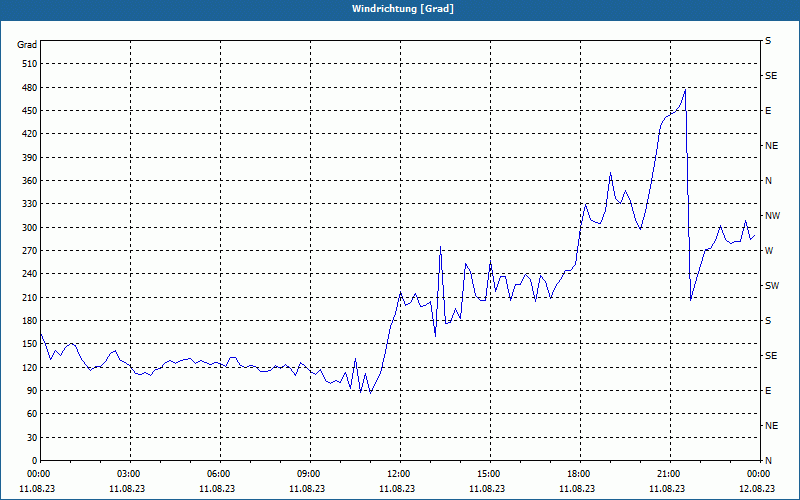Click the 300 y-axis tick label

point(30,227)
